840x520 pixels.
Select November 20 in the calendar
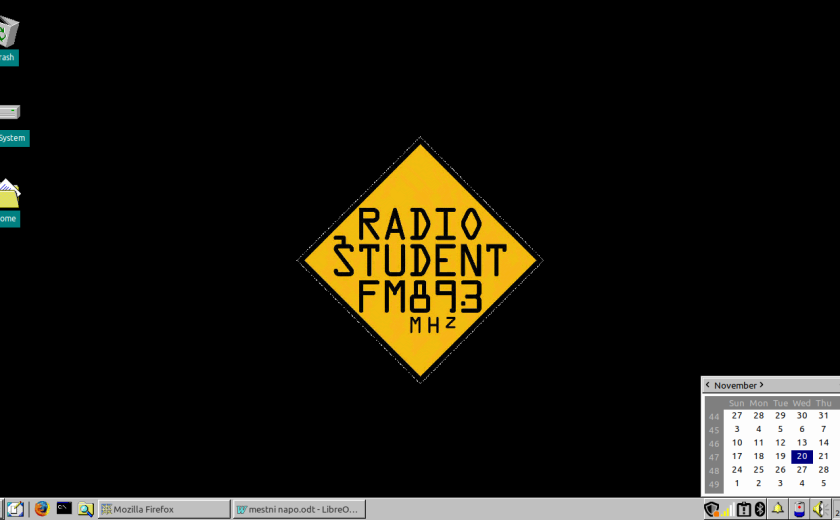[x=802, y=456]
